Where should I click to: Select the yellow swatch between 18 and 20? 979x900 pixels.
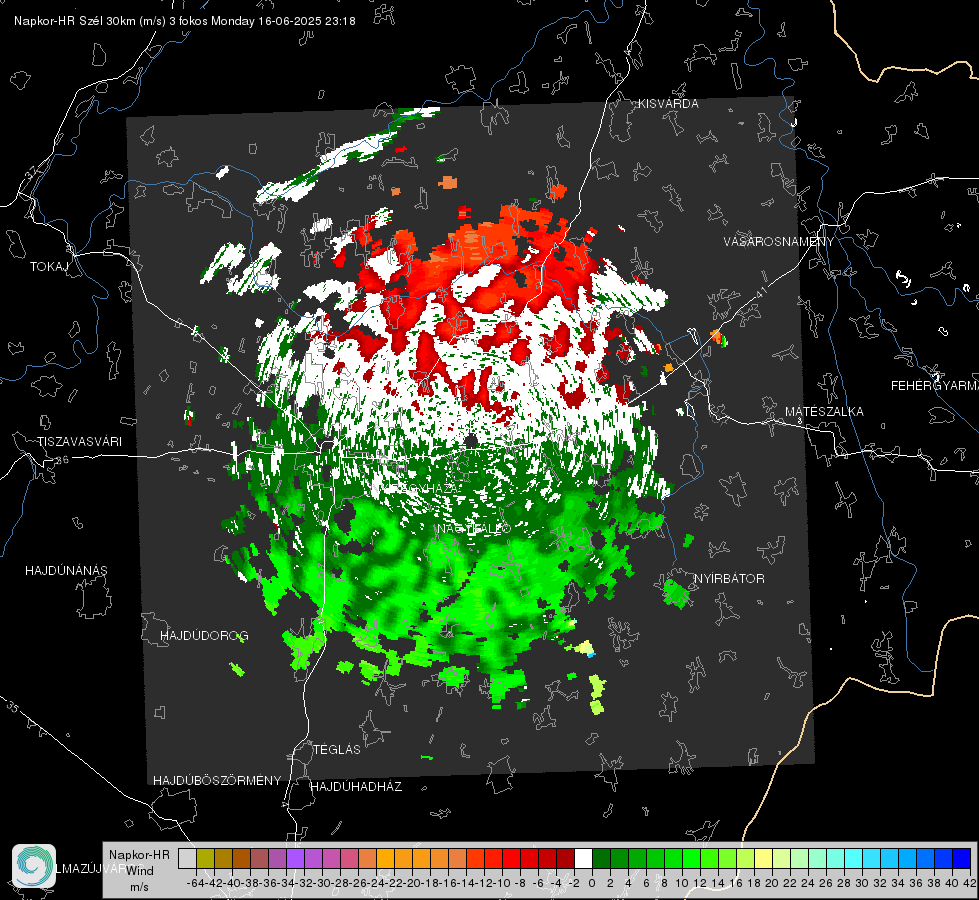pos(764,858)
